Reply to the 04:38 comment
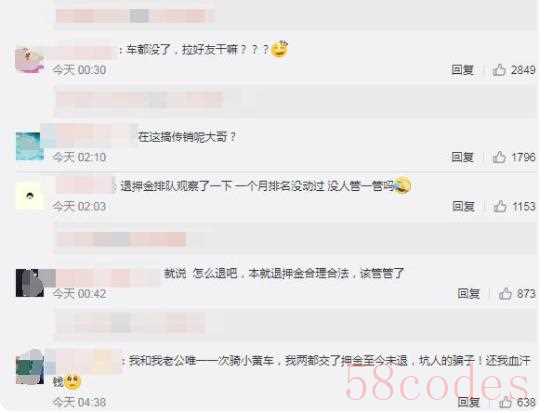The height and width of the screenshot is (413, 544). [x=468, y=402]
